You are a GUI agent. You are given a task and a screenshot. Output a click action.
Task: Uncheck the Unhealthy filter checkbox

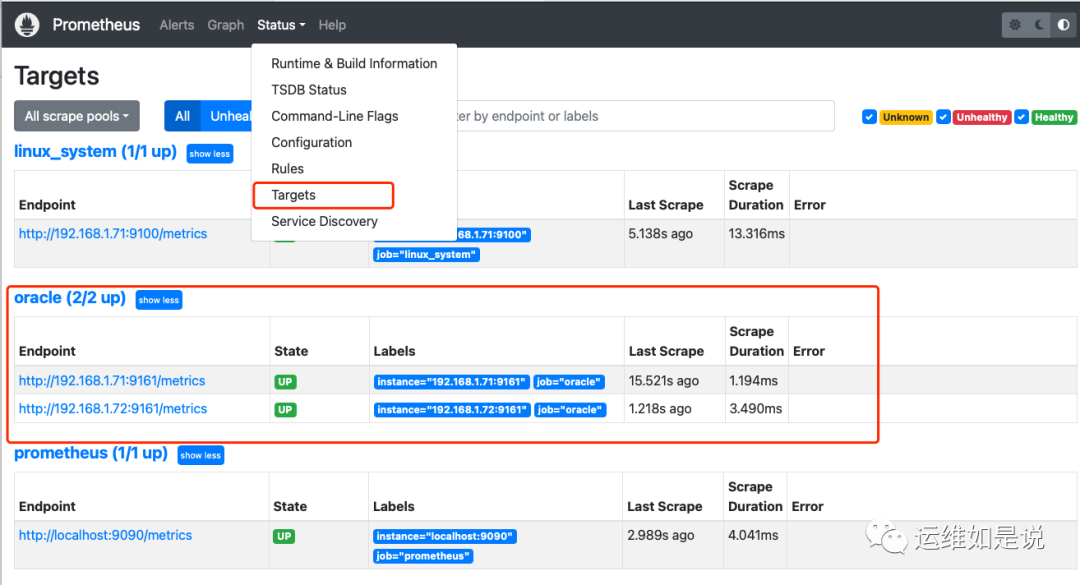point(943,117)
